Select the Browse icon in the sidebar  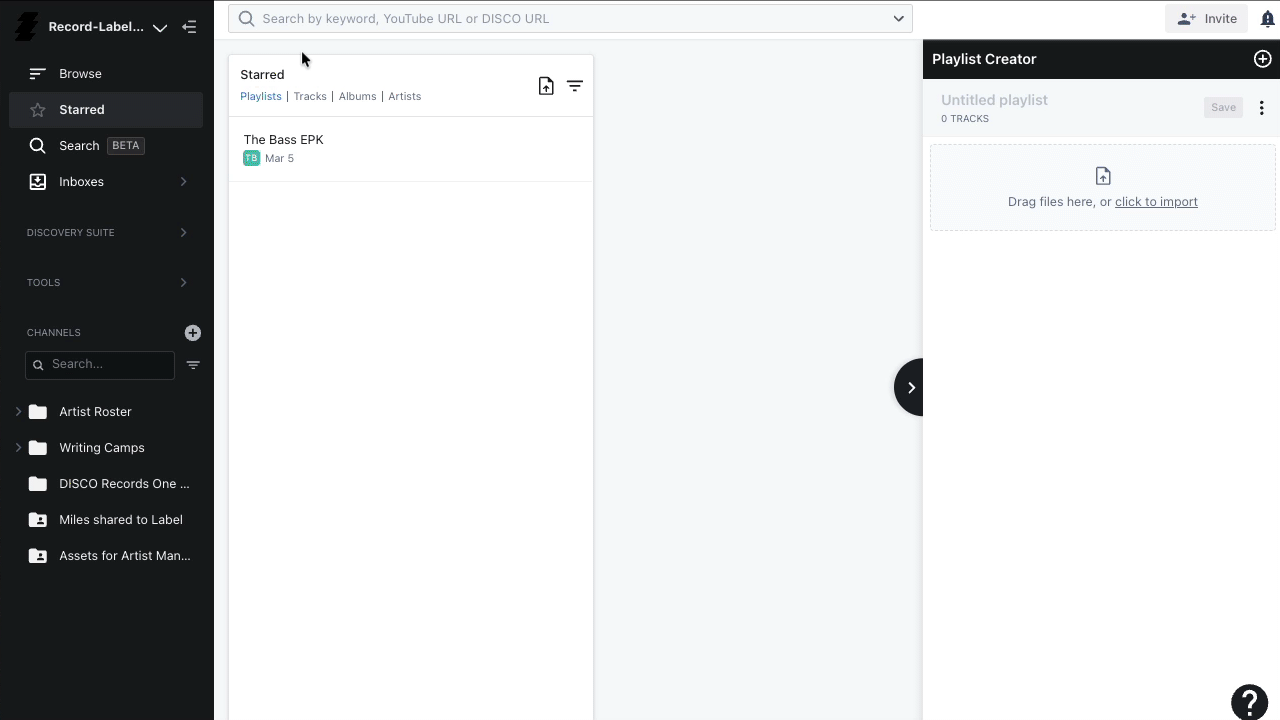[37, 73]
